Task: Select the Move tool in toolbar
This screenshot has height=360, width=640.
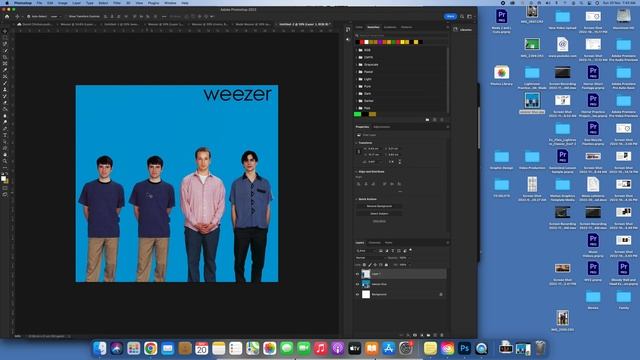Action: coord(5,31)
